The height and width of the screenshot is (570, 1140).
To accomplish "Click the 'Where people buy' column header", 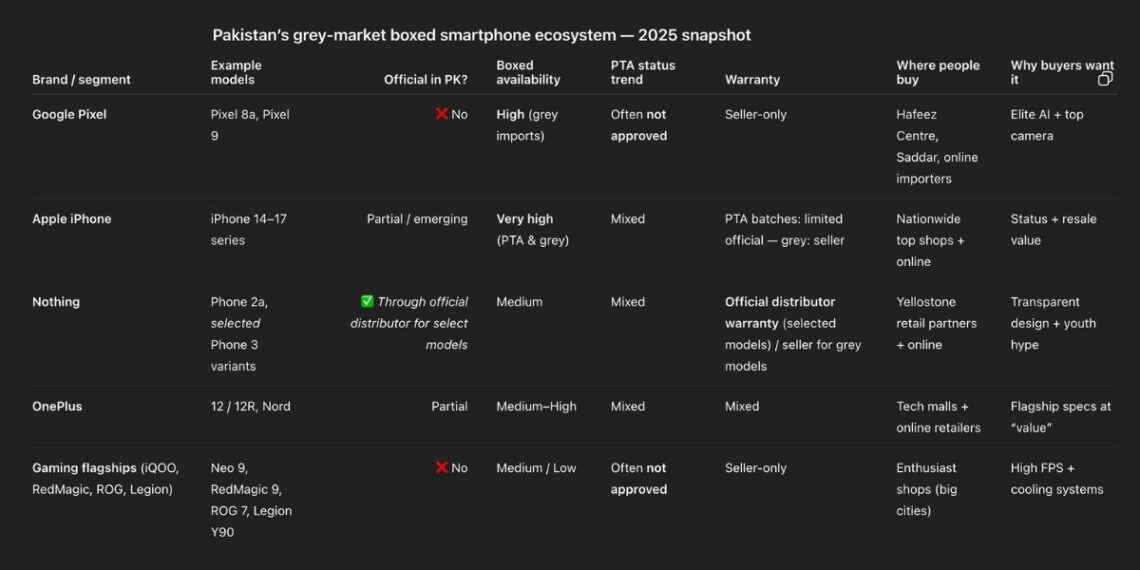I will pyautogui.click(x=938, y=72).
